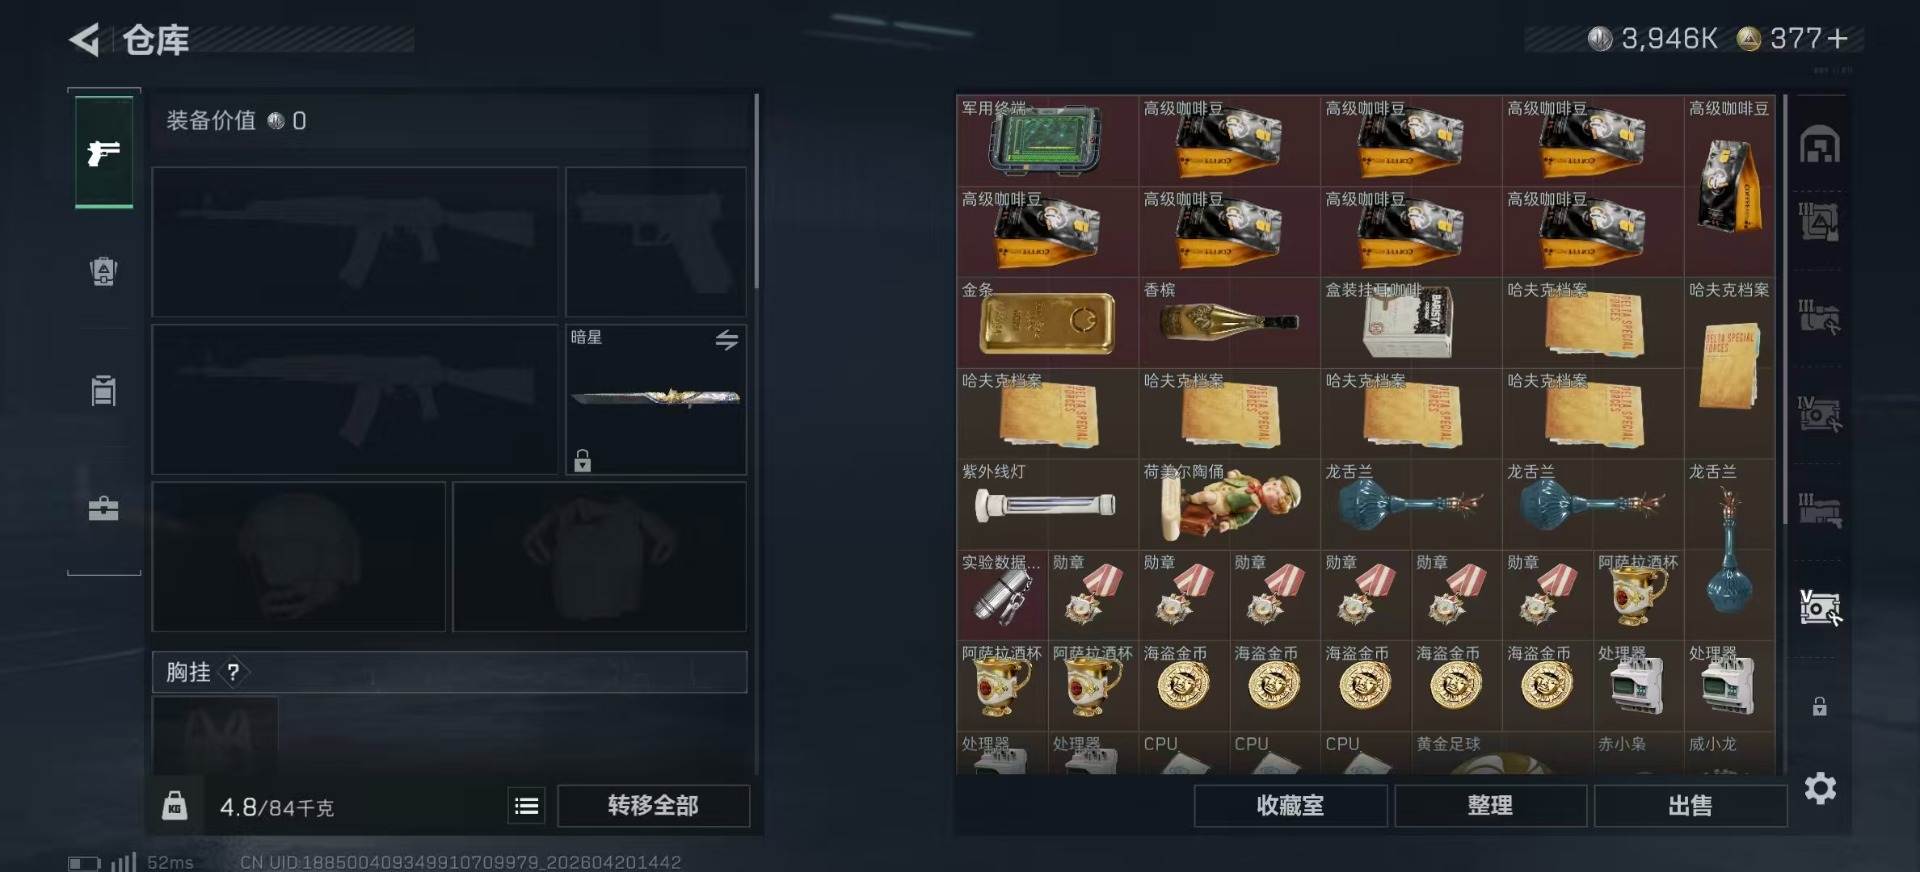Click the question mark beside 胸挂

233,672
